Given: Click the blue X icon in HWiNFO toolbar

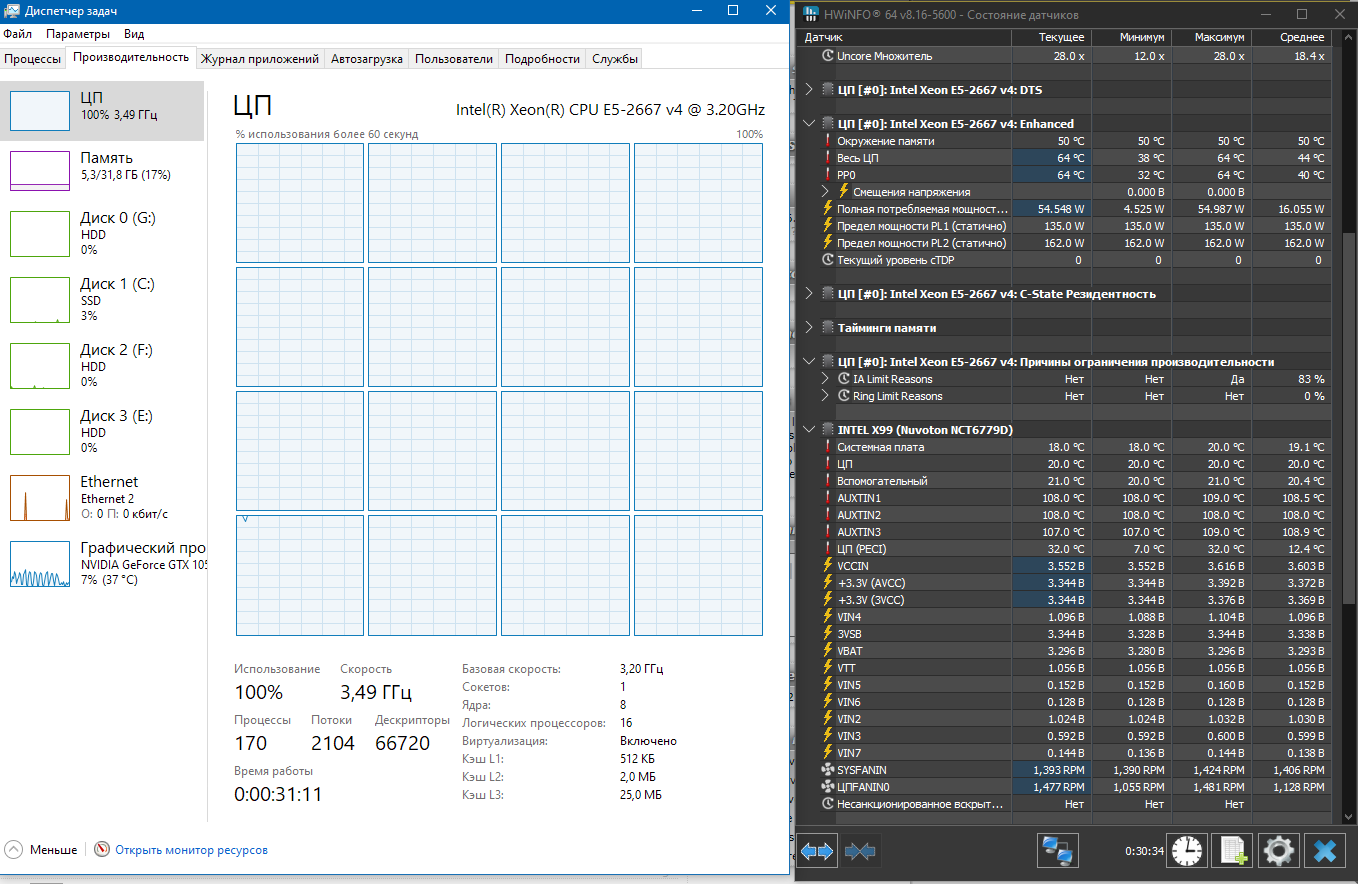Looking at the screenshot, I should [x=1324, y=851].
